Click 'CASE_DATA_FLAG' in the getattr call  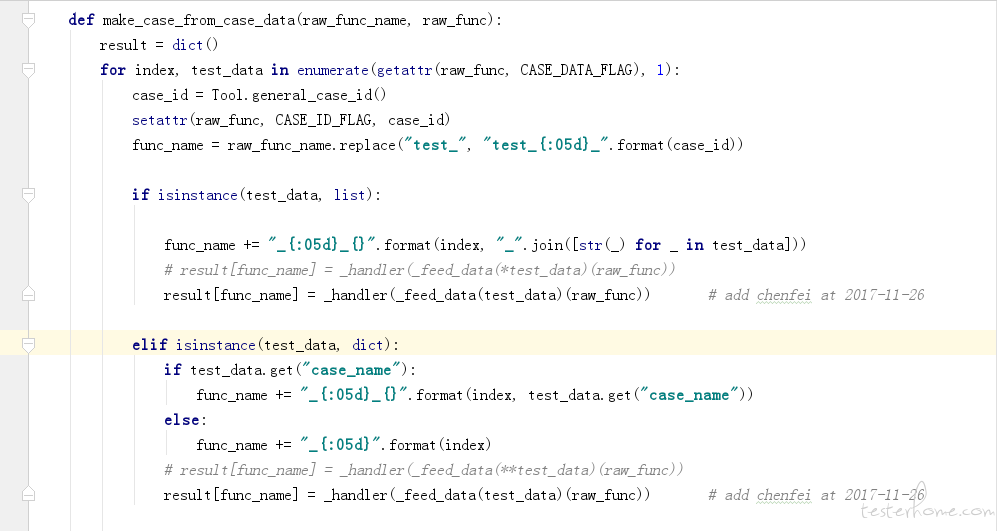[576, 70]
